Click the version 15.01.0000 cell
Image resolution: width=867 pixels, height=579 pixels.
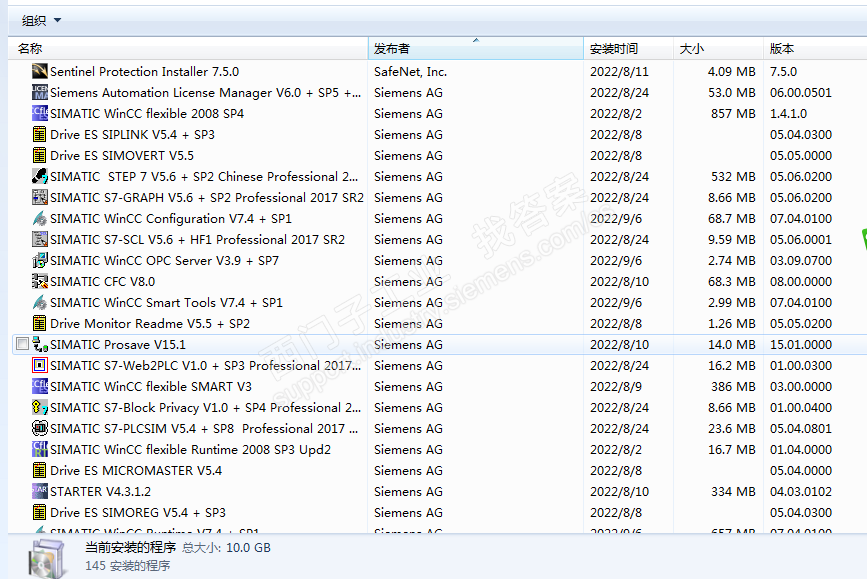801,345
